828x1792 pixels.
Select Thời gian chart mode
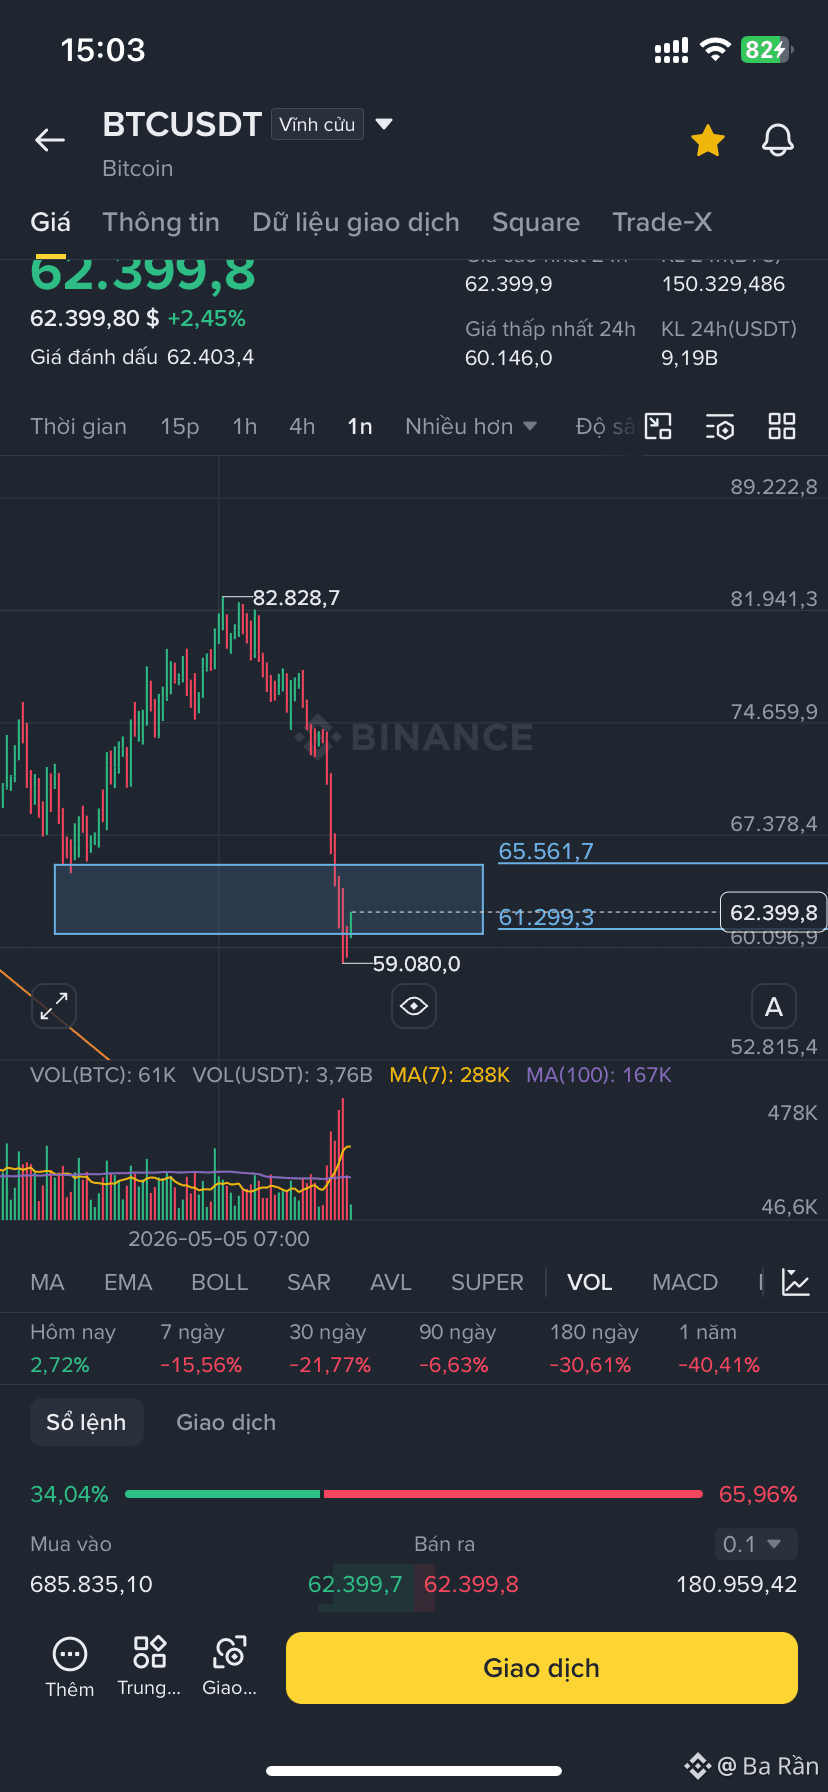[78, 427]
